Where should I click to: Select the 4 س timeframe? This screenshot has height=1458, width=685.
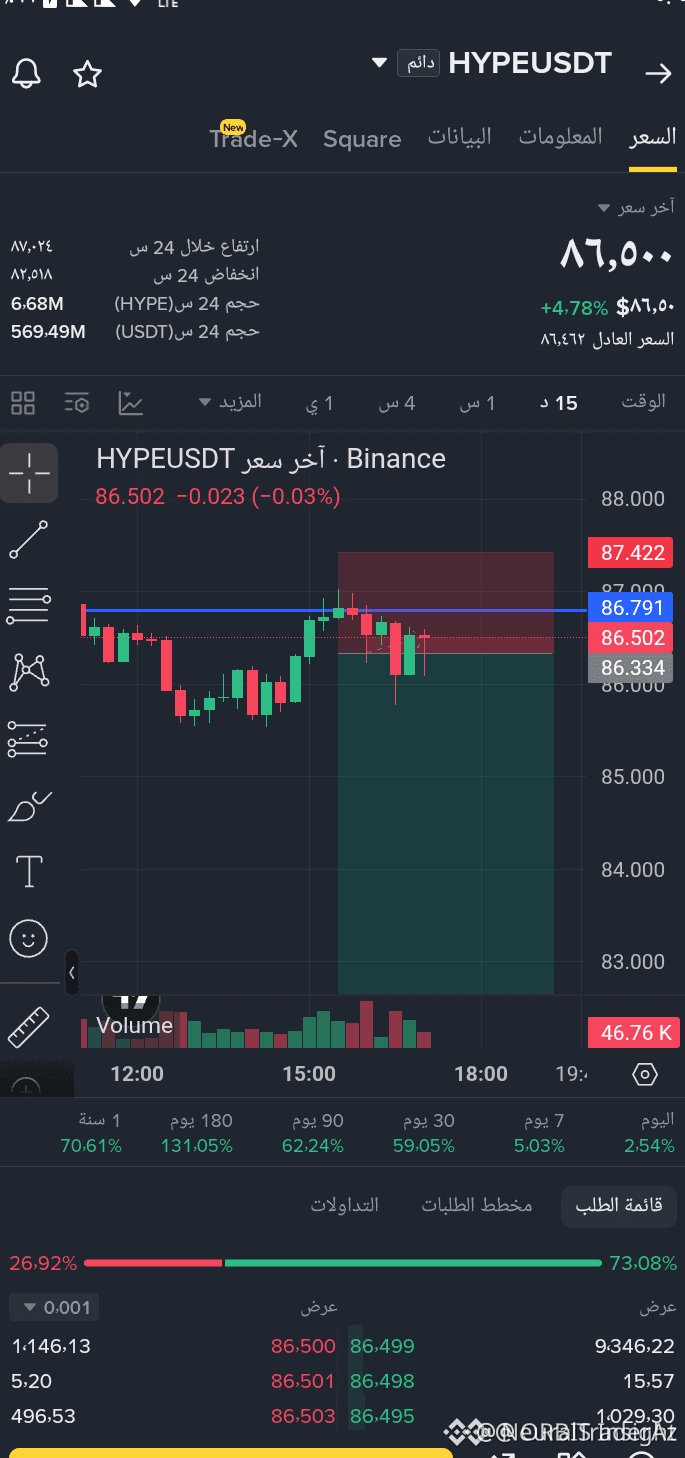click(x=397, y=403)
